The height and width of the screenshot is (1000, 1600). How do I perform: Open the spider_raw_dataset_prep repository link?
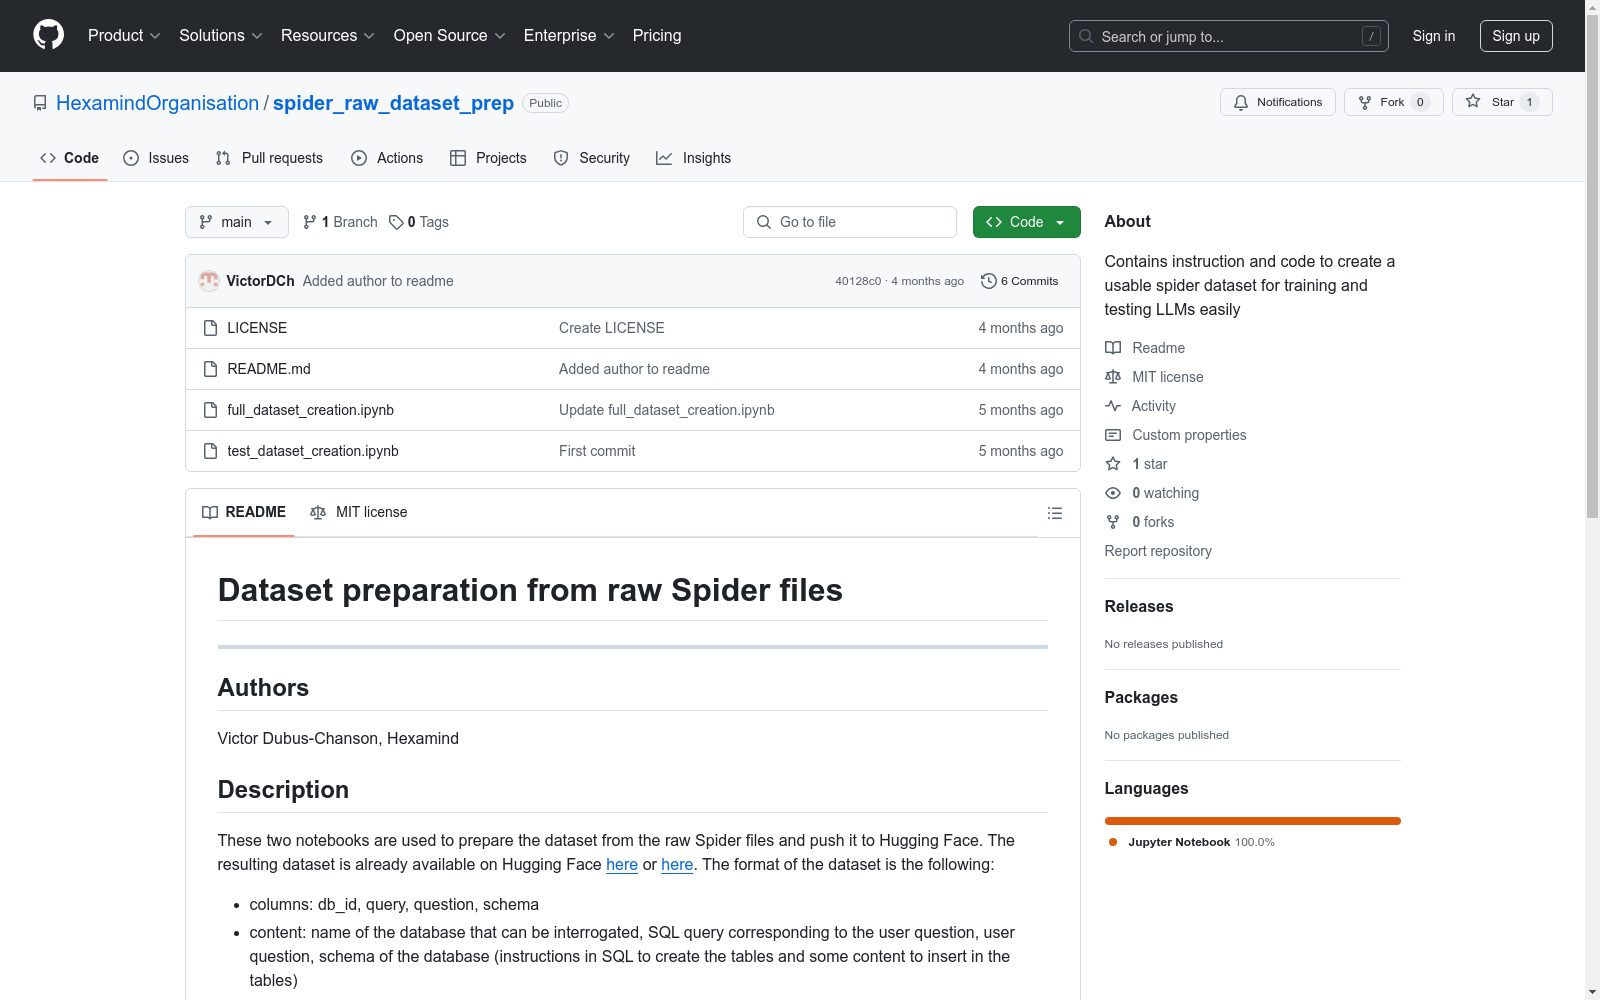pos(393,103)
